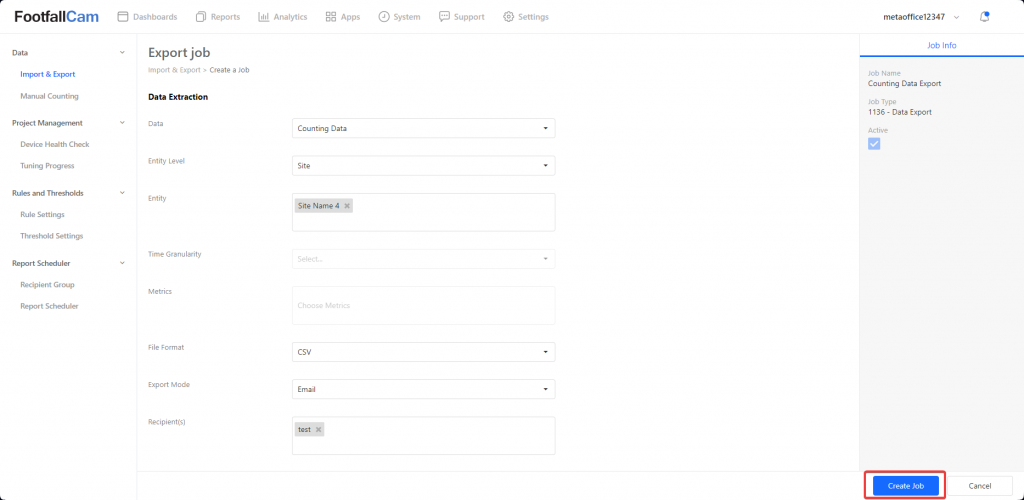This screenshot has width=1024, height=500.
Task: Click the Create Job button
Action: pos(905,485)
